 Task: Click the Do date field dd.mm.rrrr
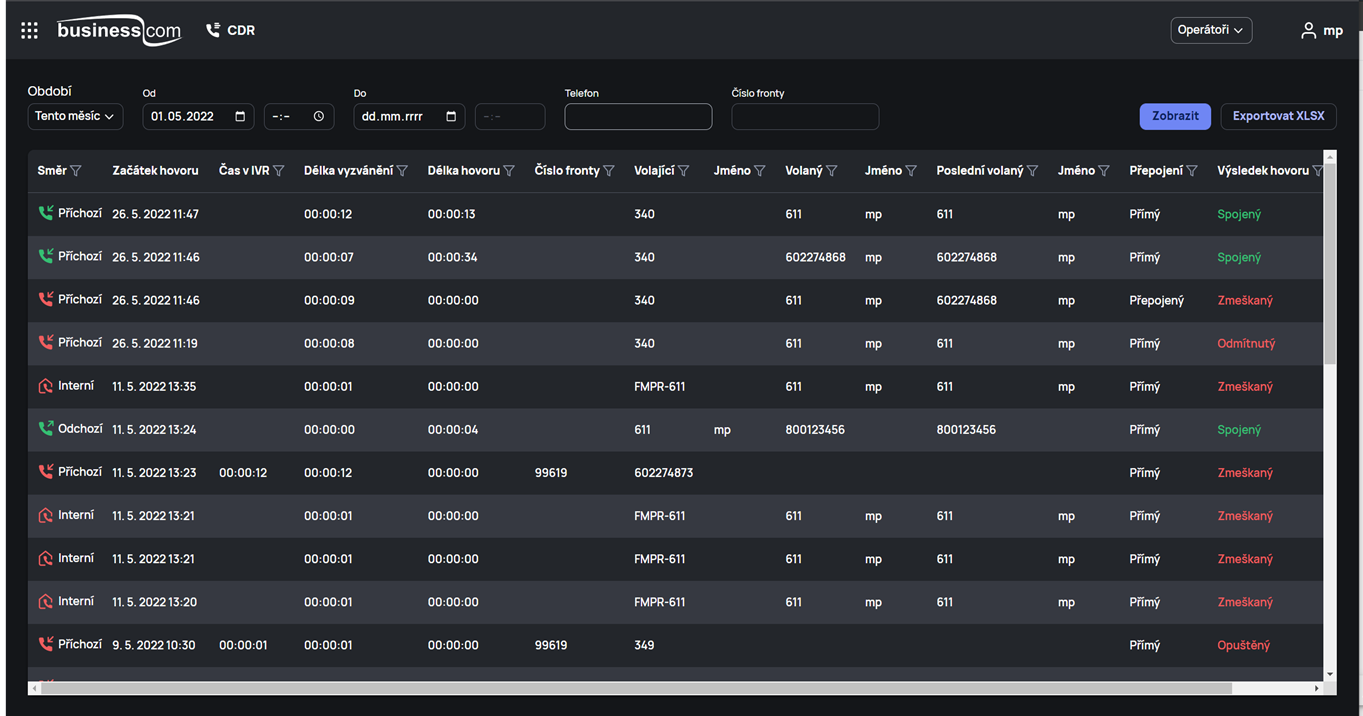409,117
